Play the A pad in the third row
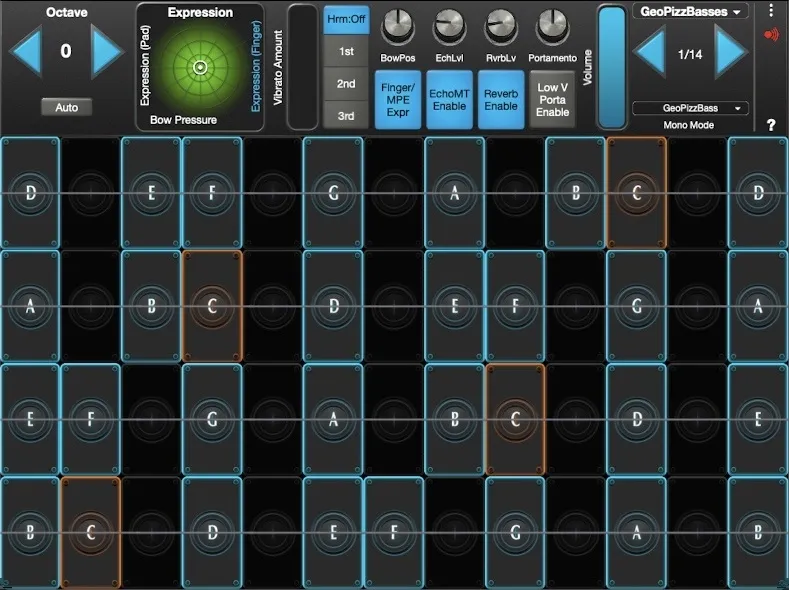 point(333,419)
